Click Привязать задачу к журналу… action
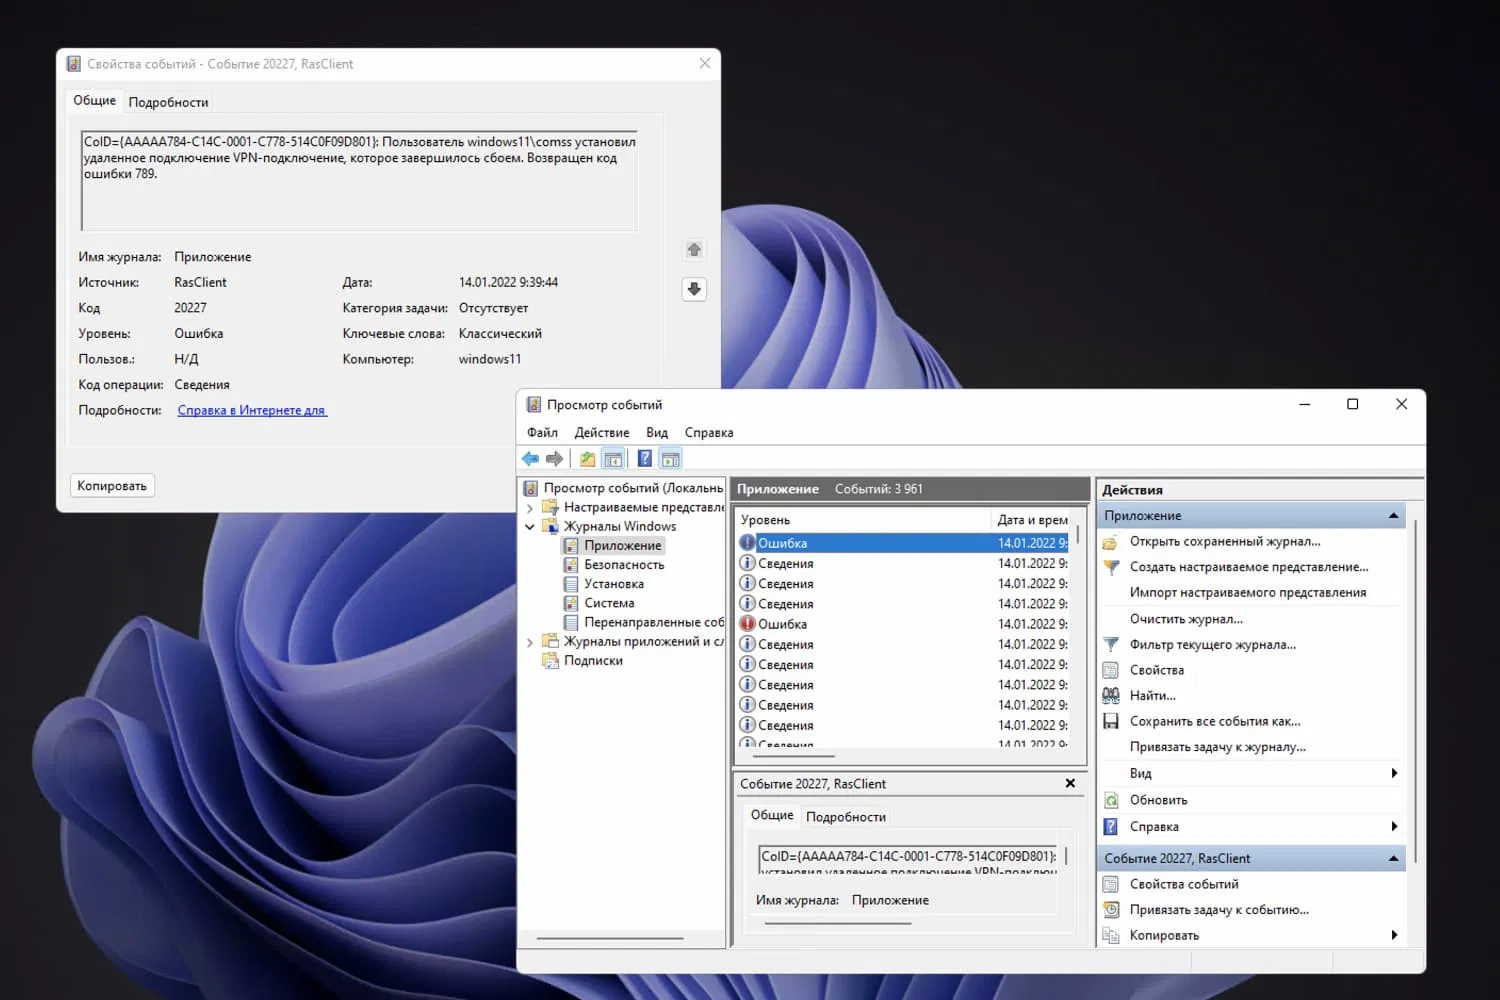This screenshot has width=1500, height=1000. [x=1218, y=747]
